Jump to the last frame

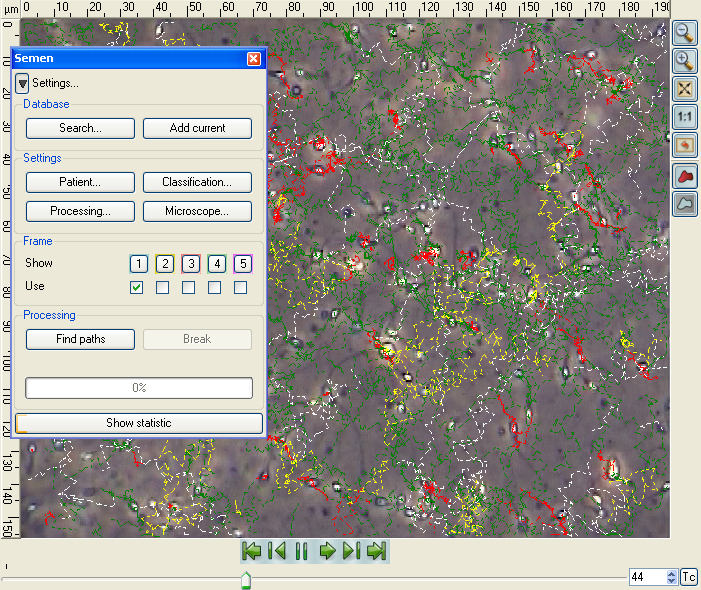point(376,551)
